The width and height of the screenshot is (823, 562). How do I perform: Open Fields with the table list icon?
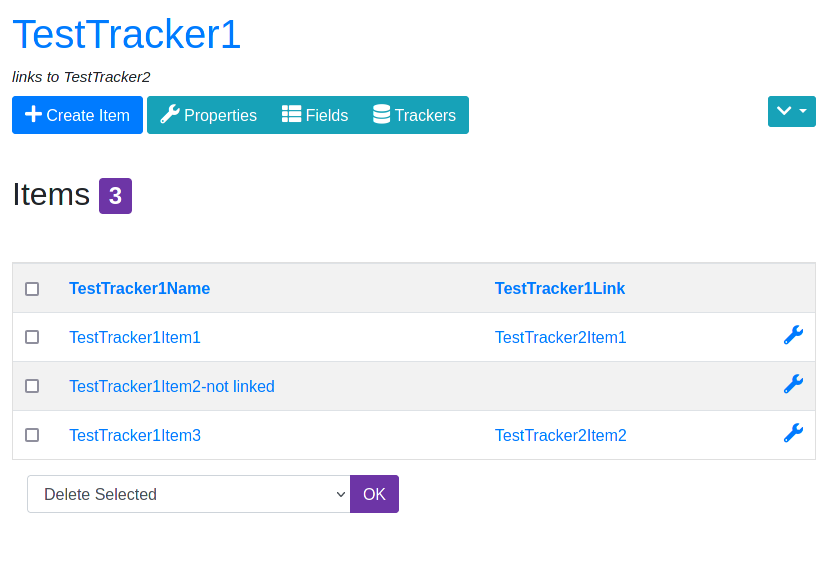(x=315, y=115)
